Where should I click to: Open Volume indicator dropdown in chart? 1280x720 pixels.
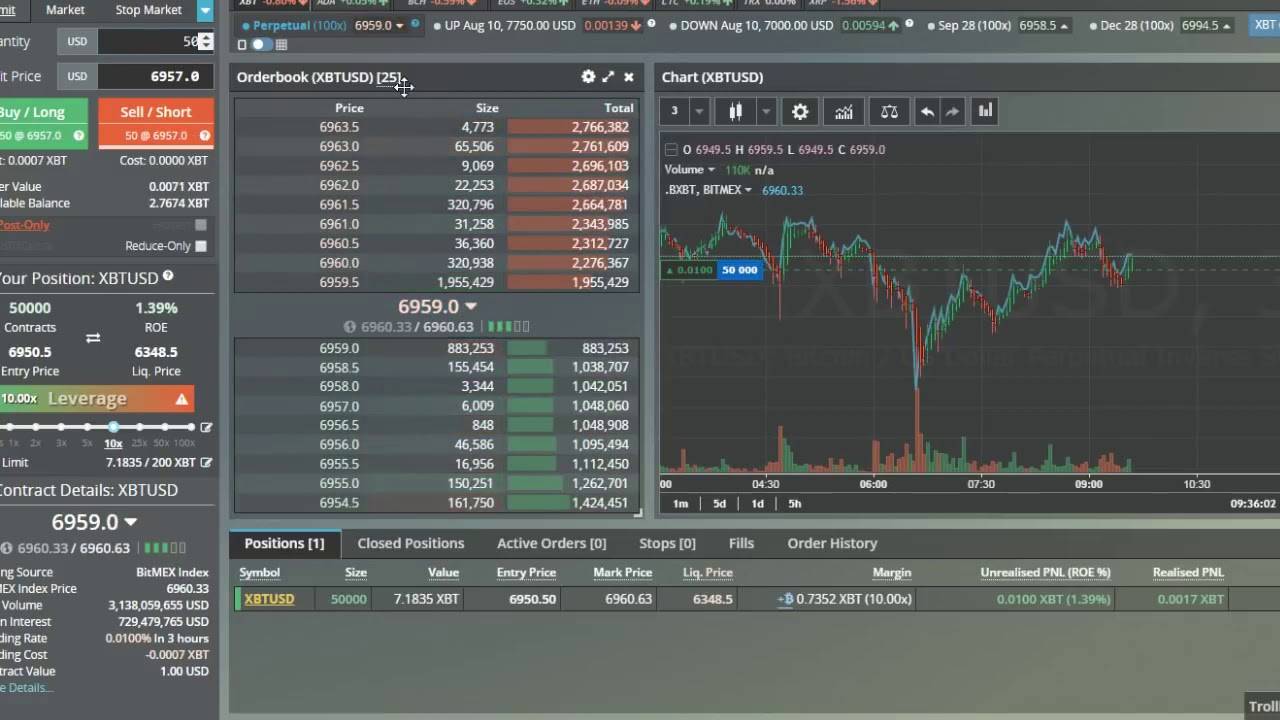click(x=711, y=170)
